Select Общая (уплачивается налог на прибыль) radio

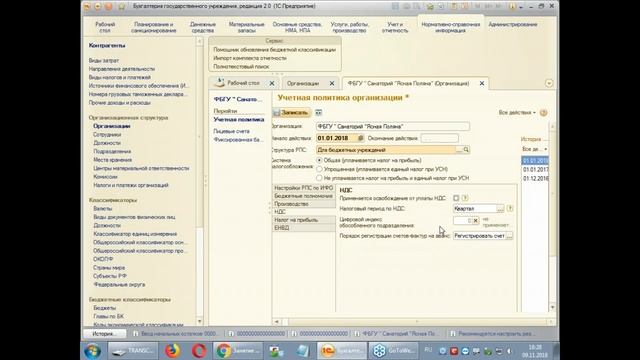(x=319, y=160)
